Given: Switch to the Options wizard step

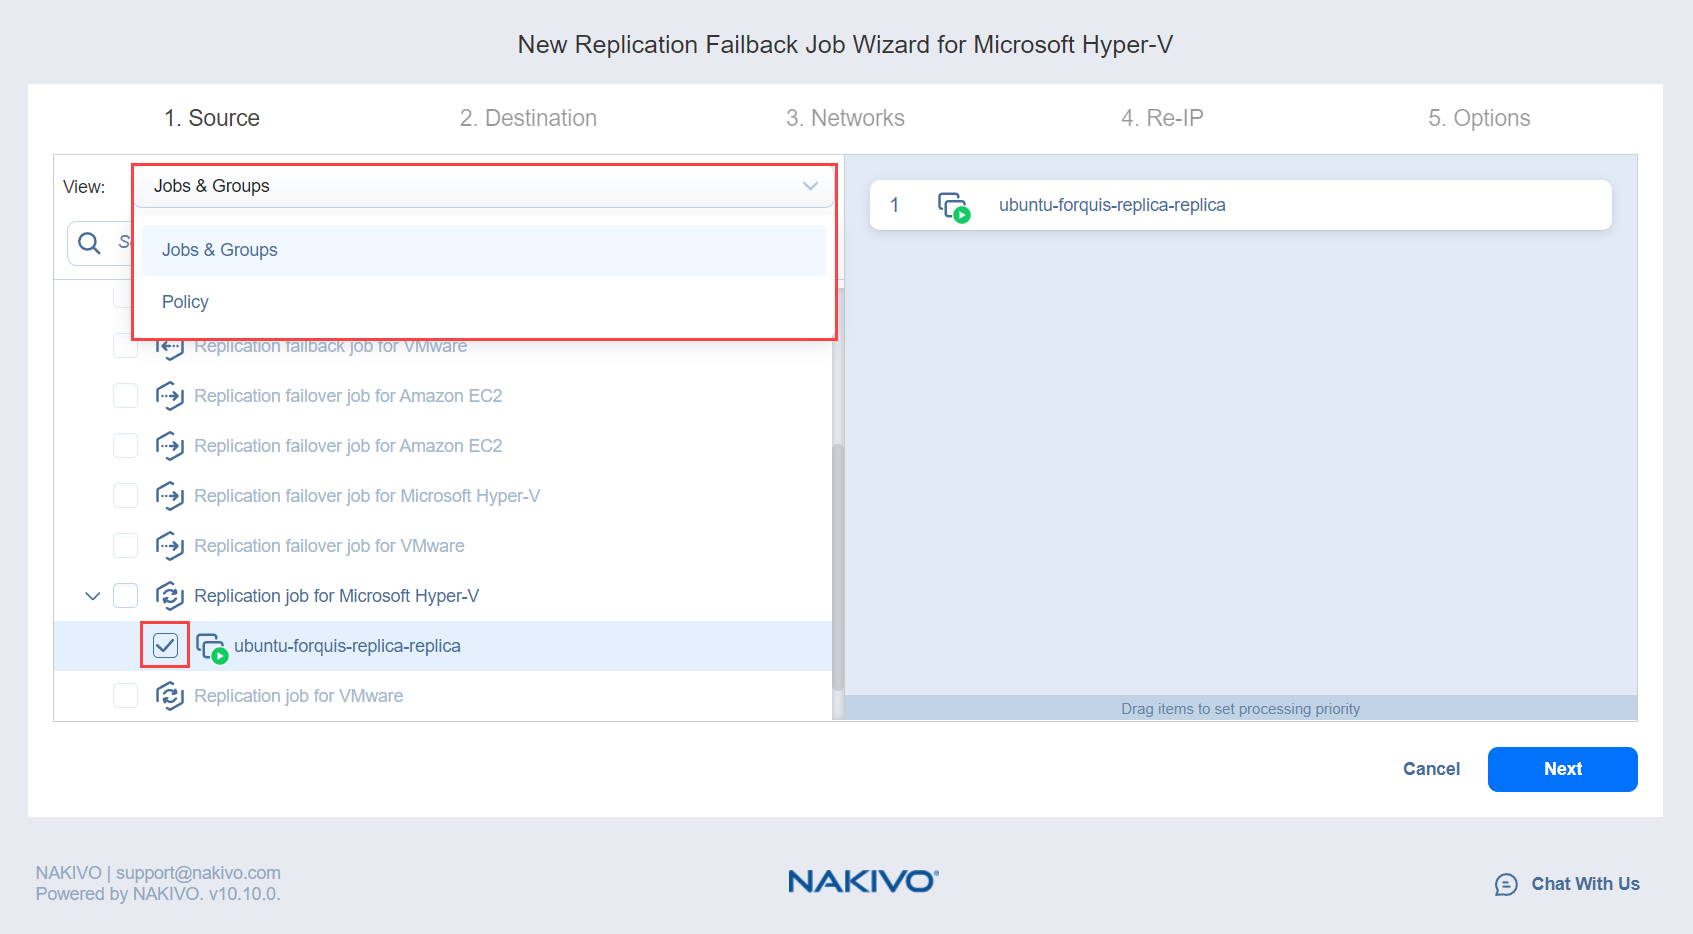Looking at the screenshot, I should tap(1478, 118).
